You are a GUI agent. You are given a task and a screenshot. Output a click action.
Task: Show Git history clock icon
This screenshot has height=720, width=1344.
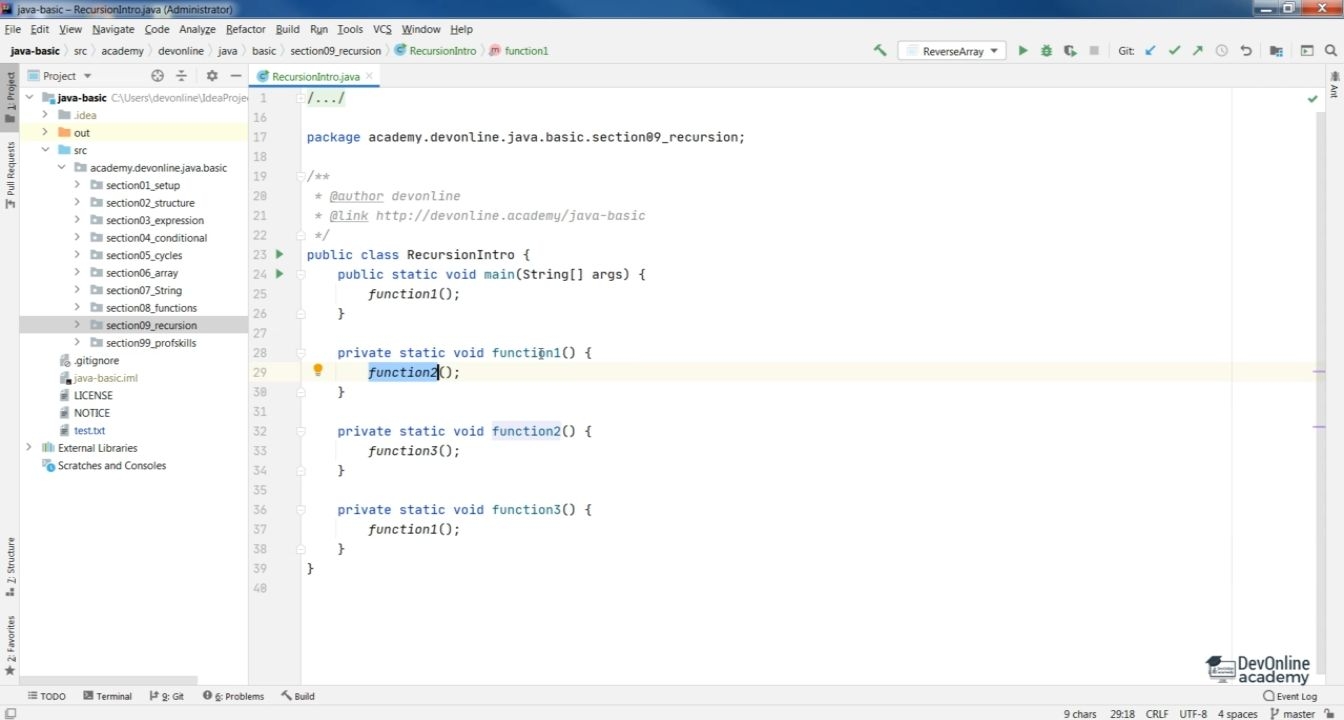pyautogui.click(x=1221, y=50)
